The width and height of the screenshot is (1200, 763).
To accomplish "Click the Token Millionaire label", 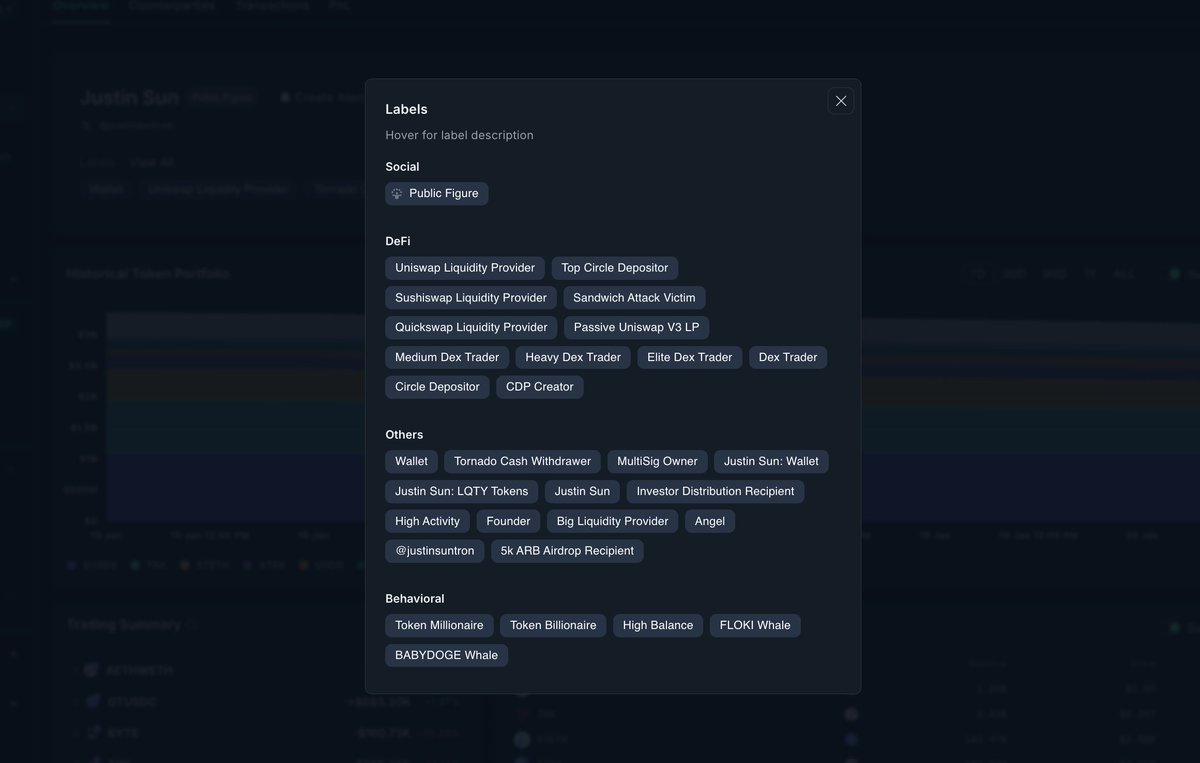I will 439,626.
